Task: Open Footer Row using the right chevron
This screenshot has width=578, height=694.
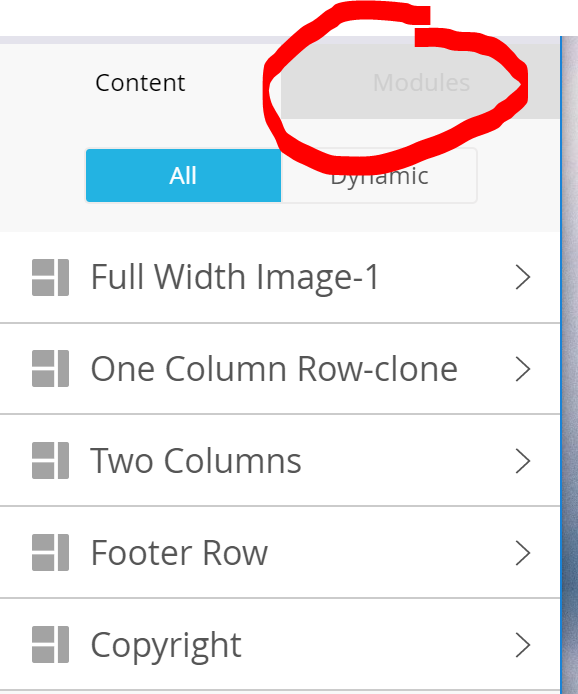Action: (x=523, y=553)
